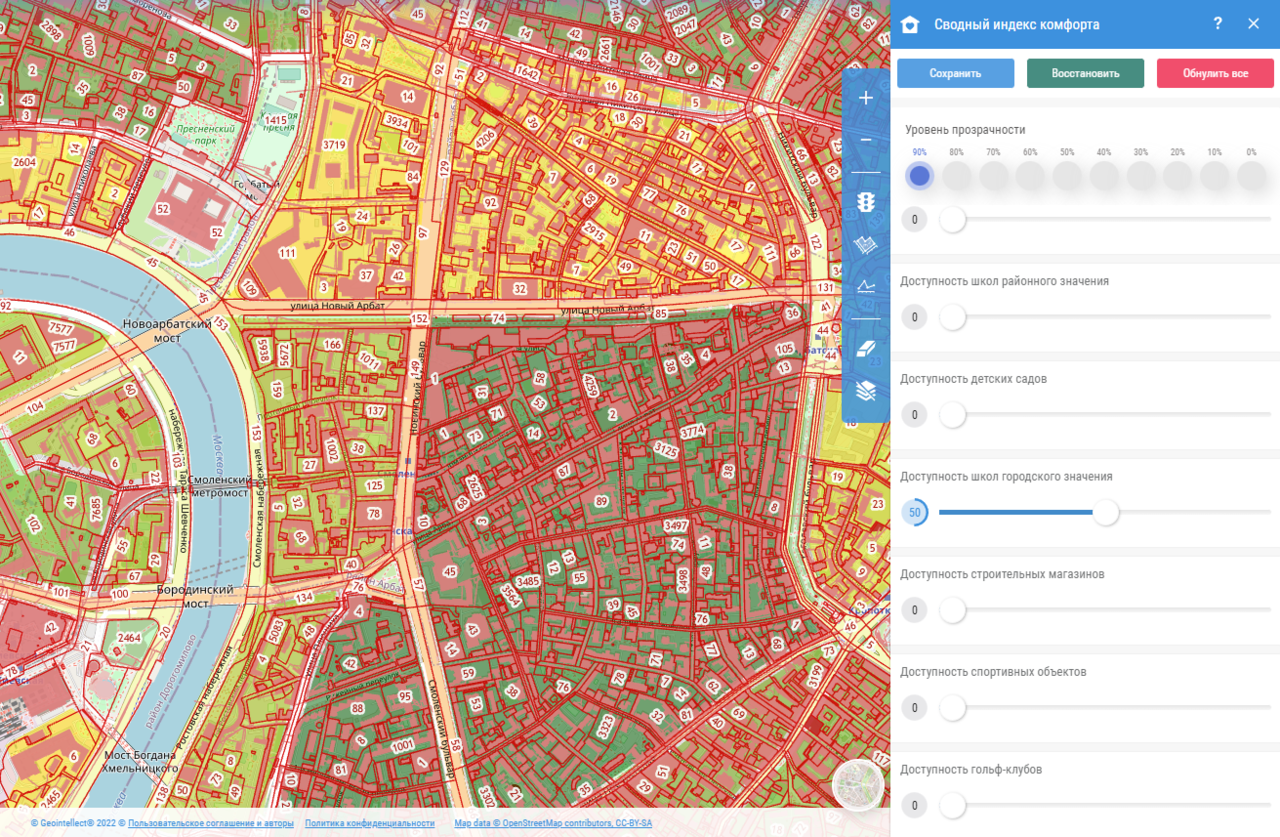Click the Доступность школ городского значения slider handle

click(1105, 513)
